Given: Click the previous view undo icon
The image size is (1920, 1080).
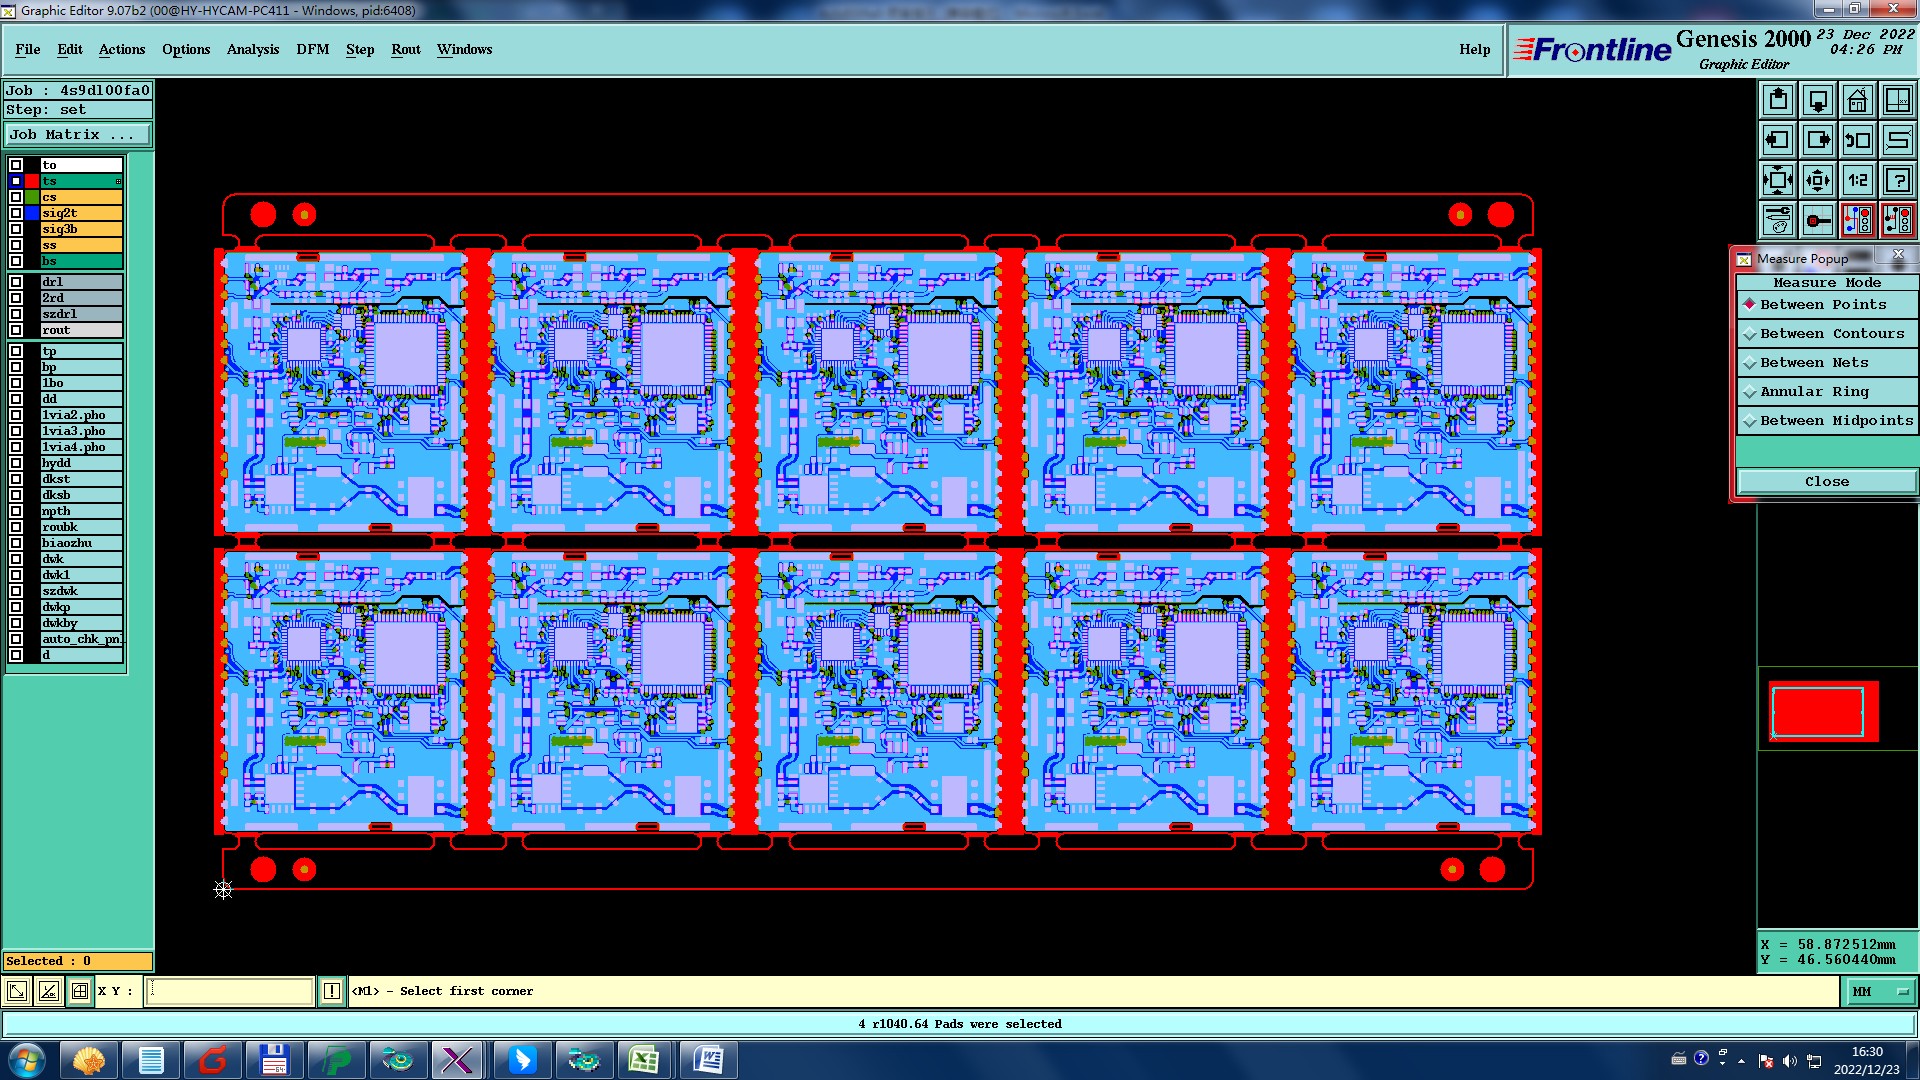Looking at the screenshot, I should tap(1857, 140).
